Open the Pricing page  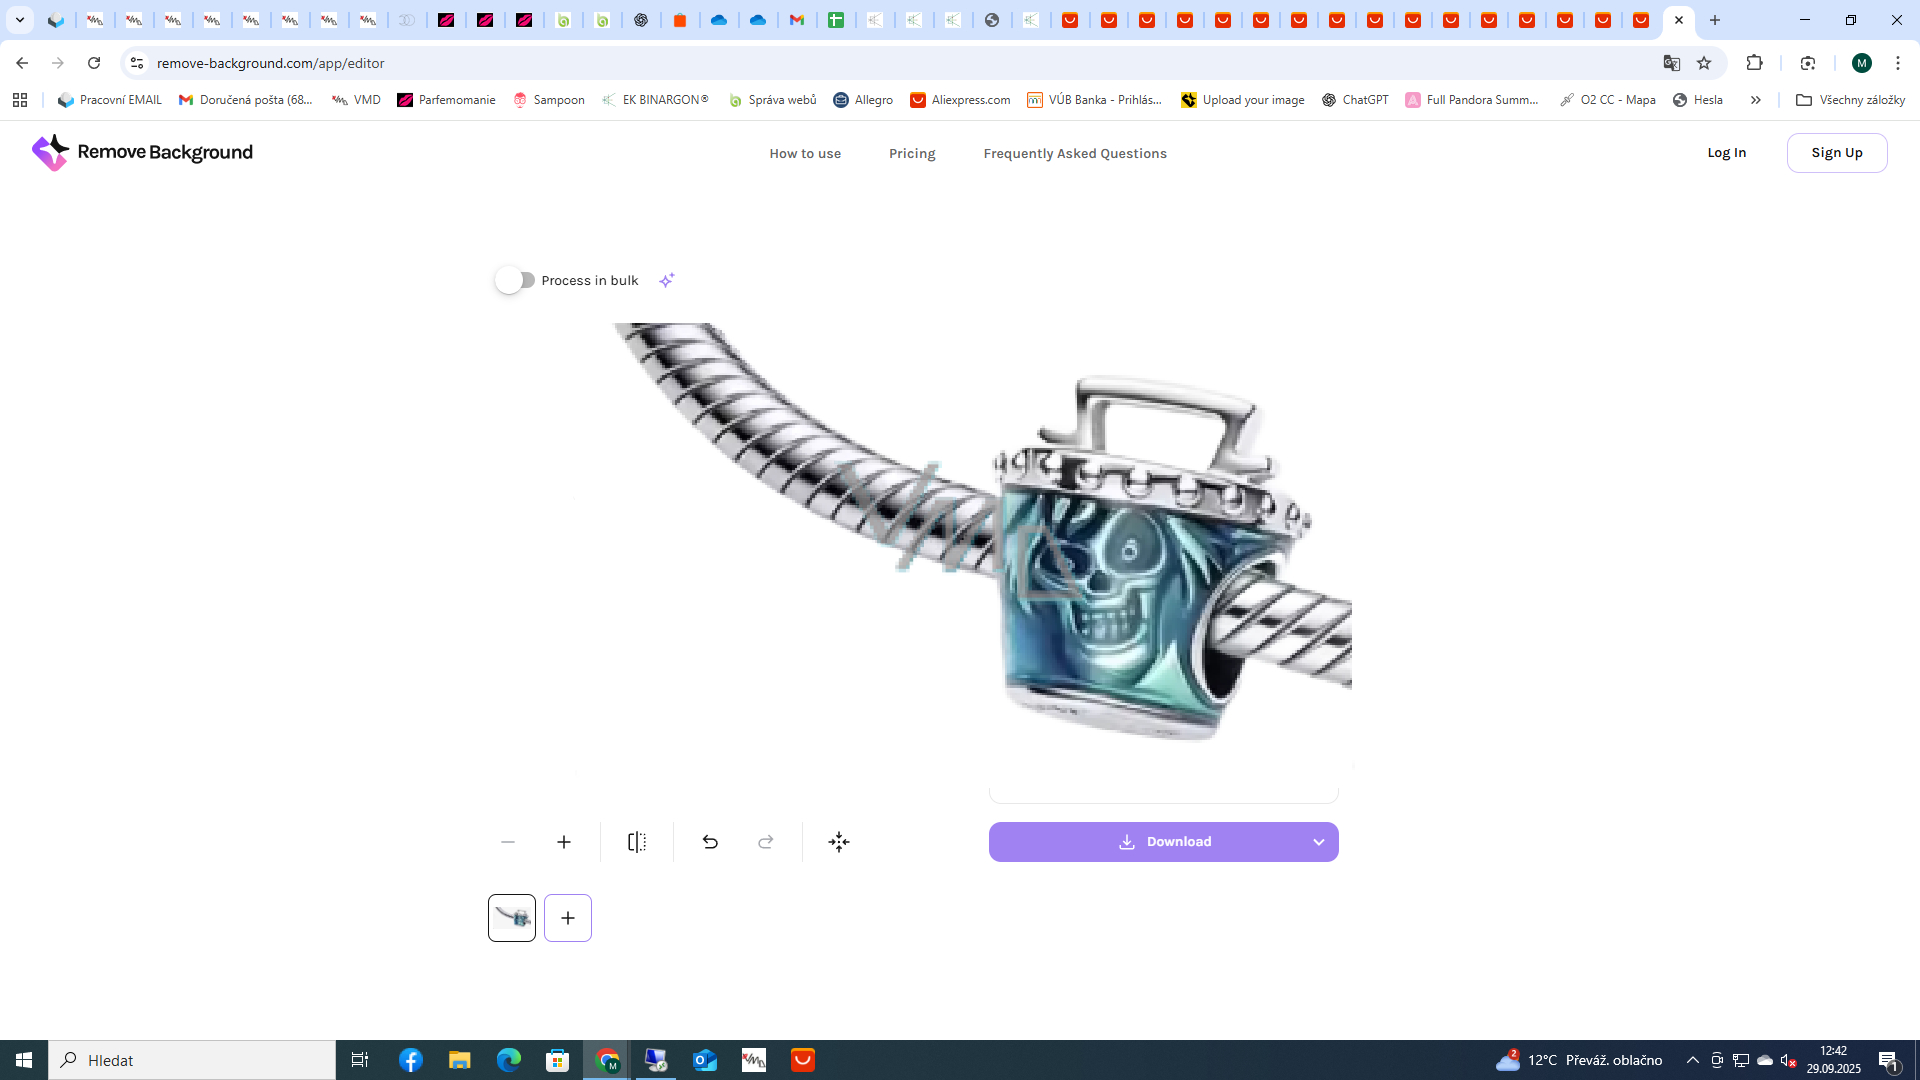click(912, 153)
